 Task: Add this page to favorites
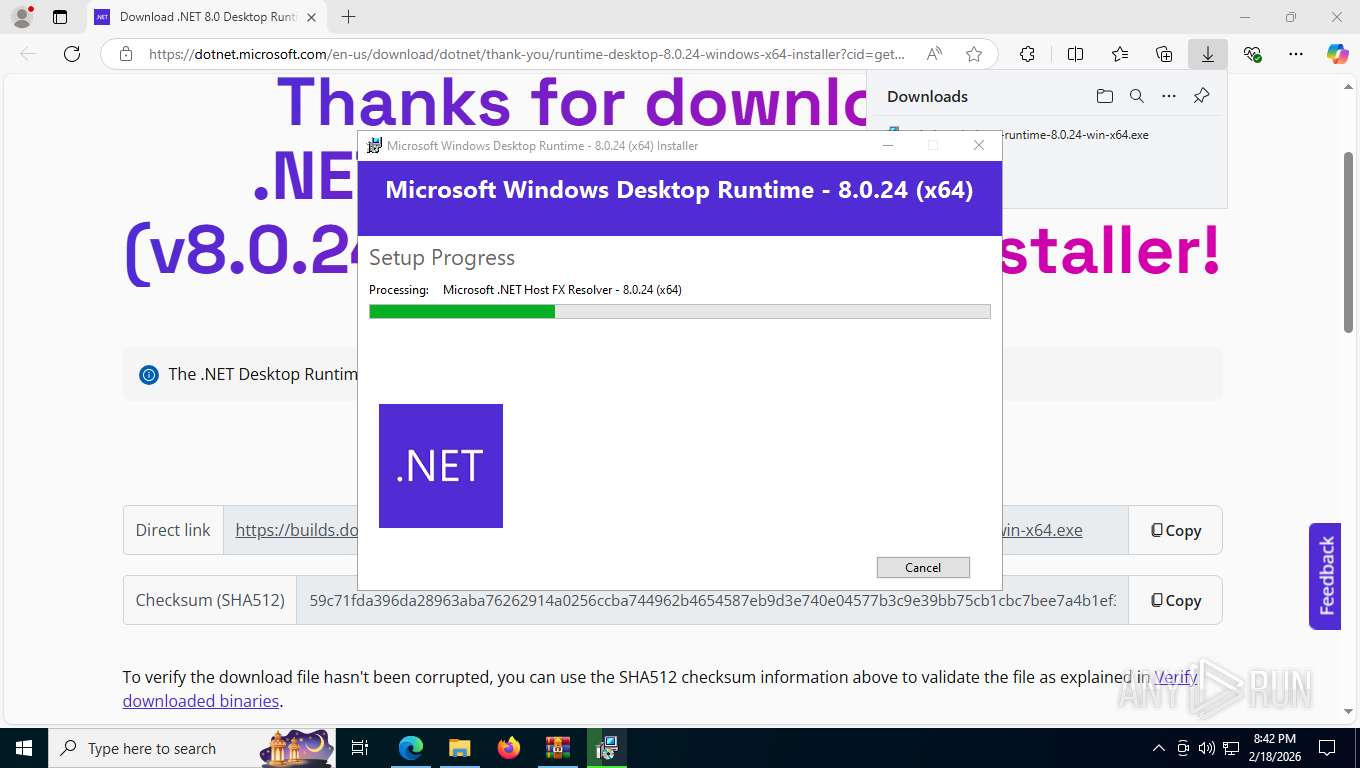pos(973,54)
